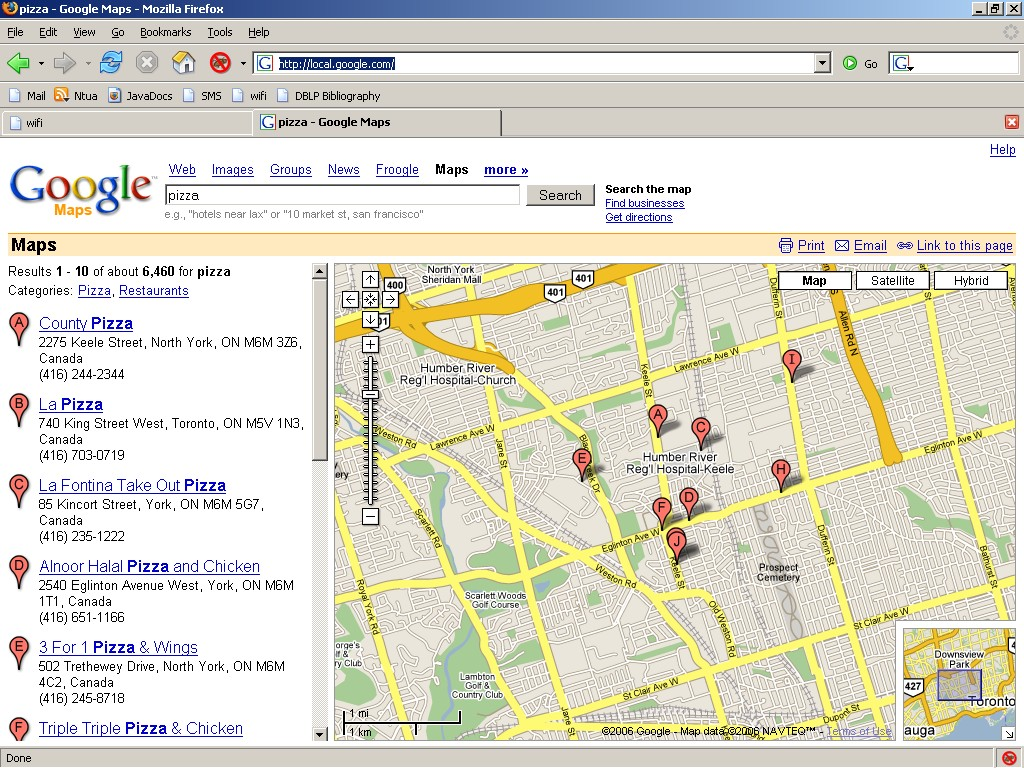Click the Find businesses link
1024x768 pixels.
click(x=645, y=203)
